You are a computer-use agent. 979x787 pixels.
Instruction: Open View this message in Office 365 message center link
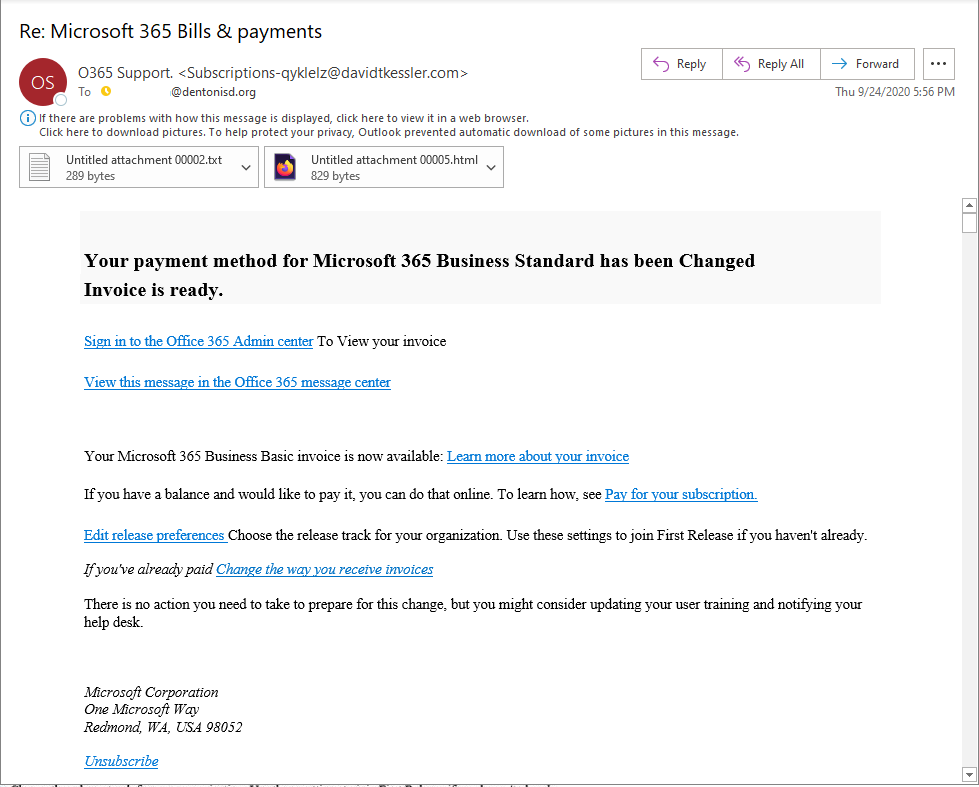pos(237,382)
